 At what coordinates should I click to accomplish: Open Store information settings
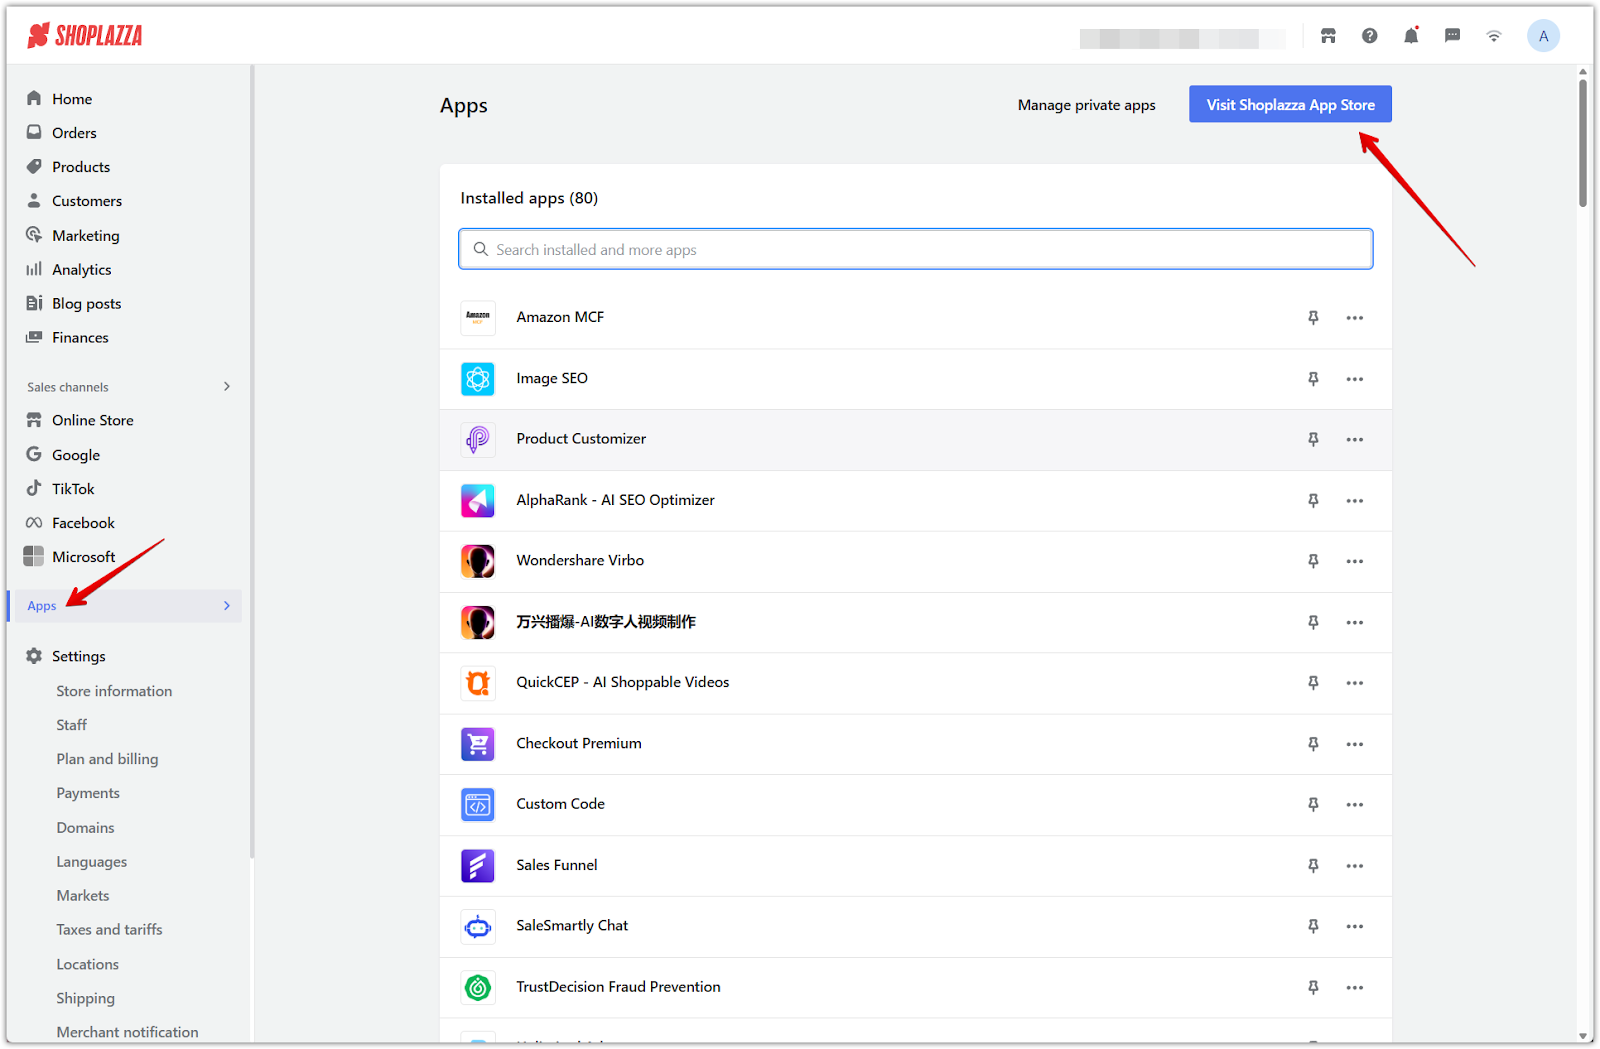tap(114, 691)
